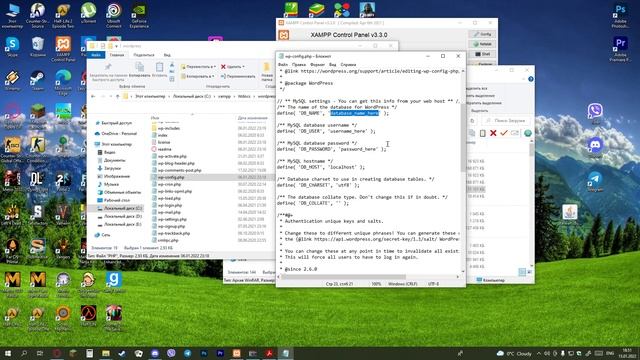Click the Explorer back navigation arrow
Viewport: 640px width, 360px height.
(x=93, y=96)
